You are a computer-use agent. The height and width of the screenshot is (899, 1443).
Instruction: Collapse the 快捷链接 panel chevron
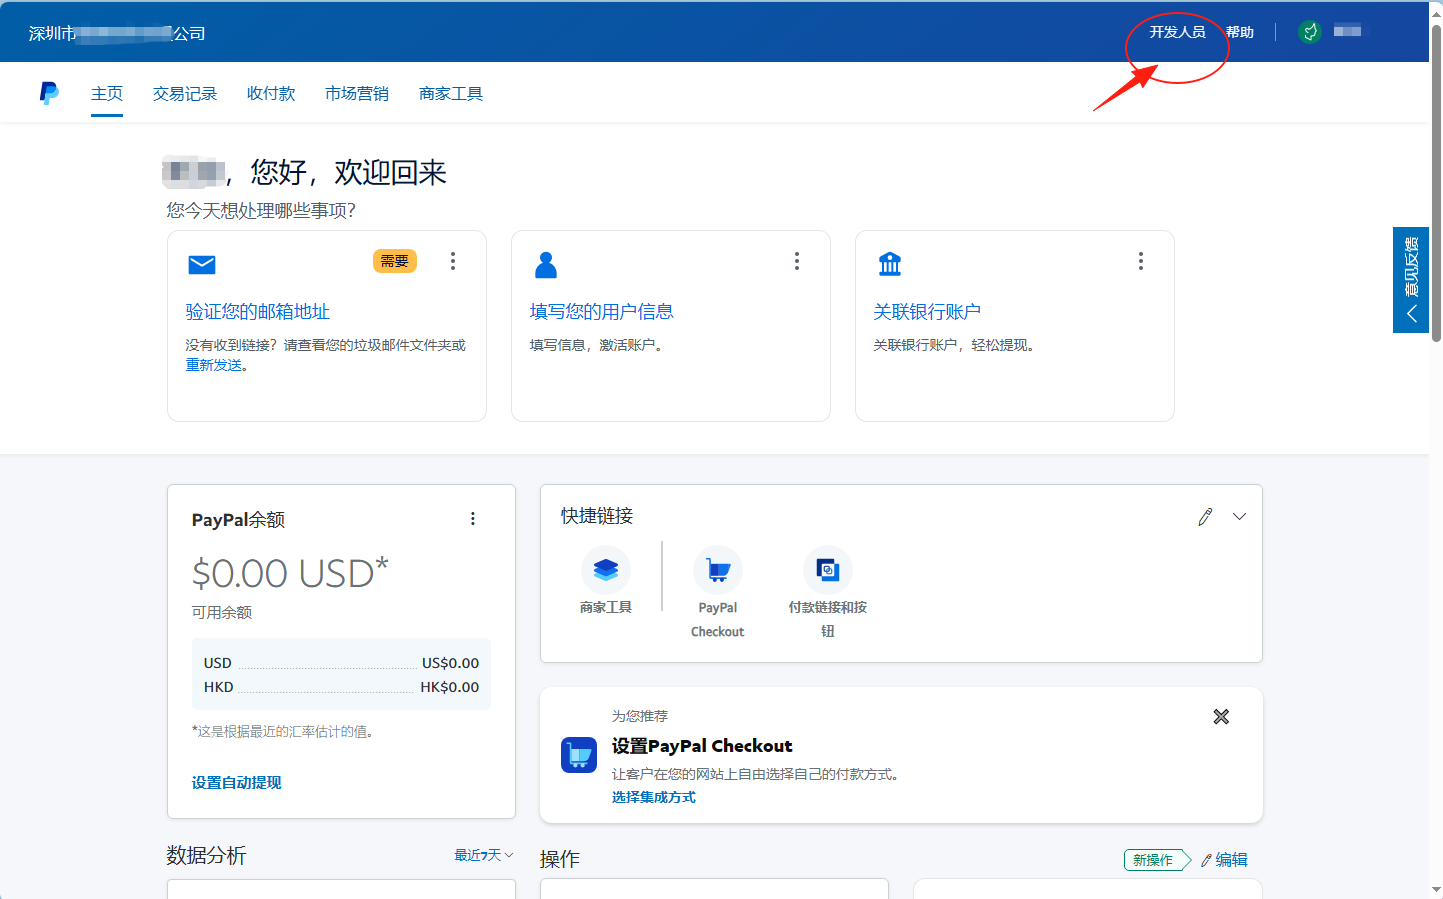(1239, 516)
